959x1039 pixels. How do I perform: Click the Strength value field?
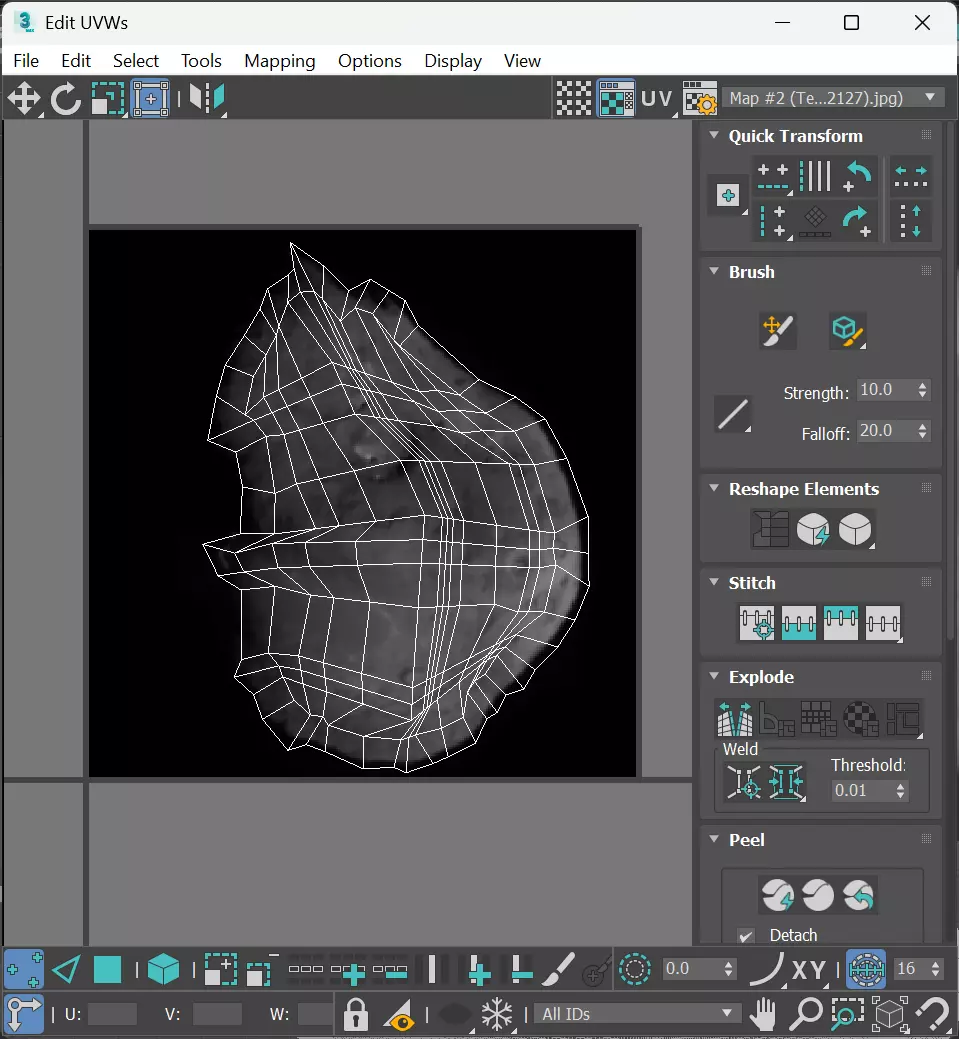click(885, 390)
